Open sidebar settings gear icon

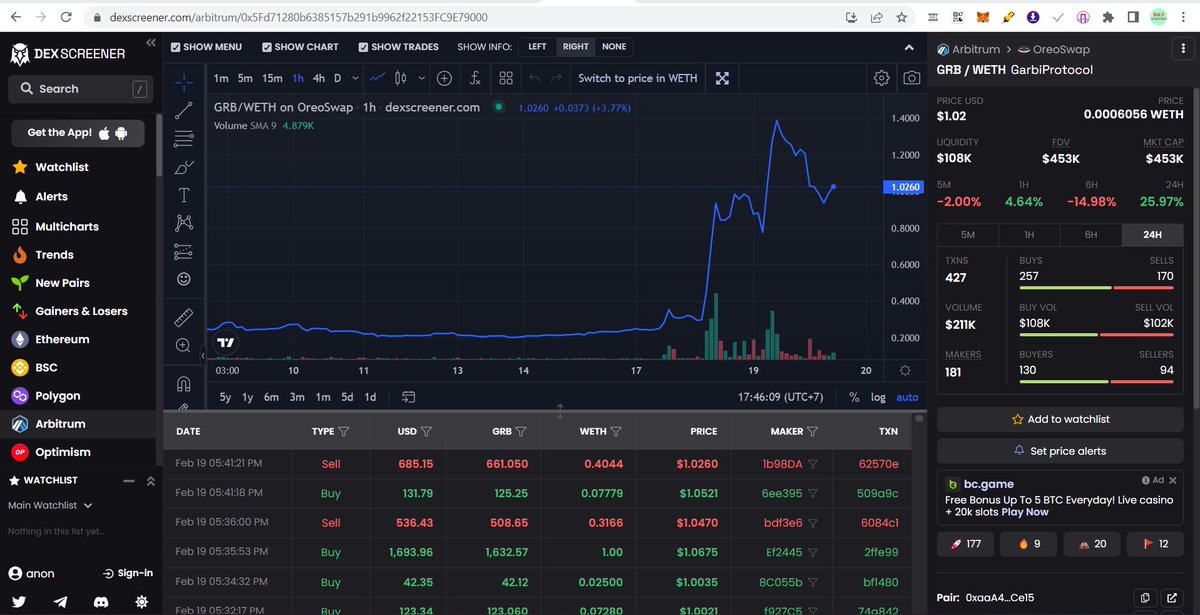[141, 601]
